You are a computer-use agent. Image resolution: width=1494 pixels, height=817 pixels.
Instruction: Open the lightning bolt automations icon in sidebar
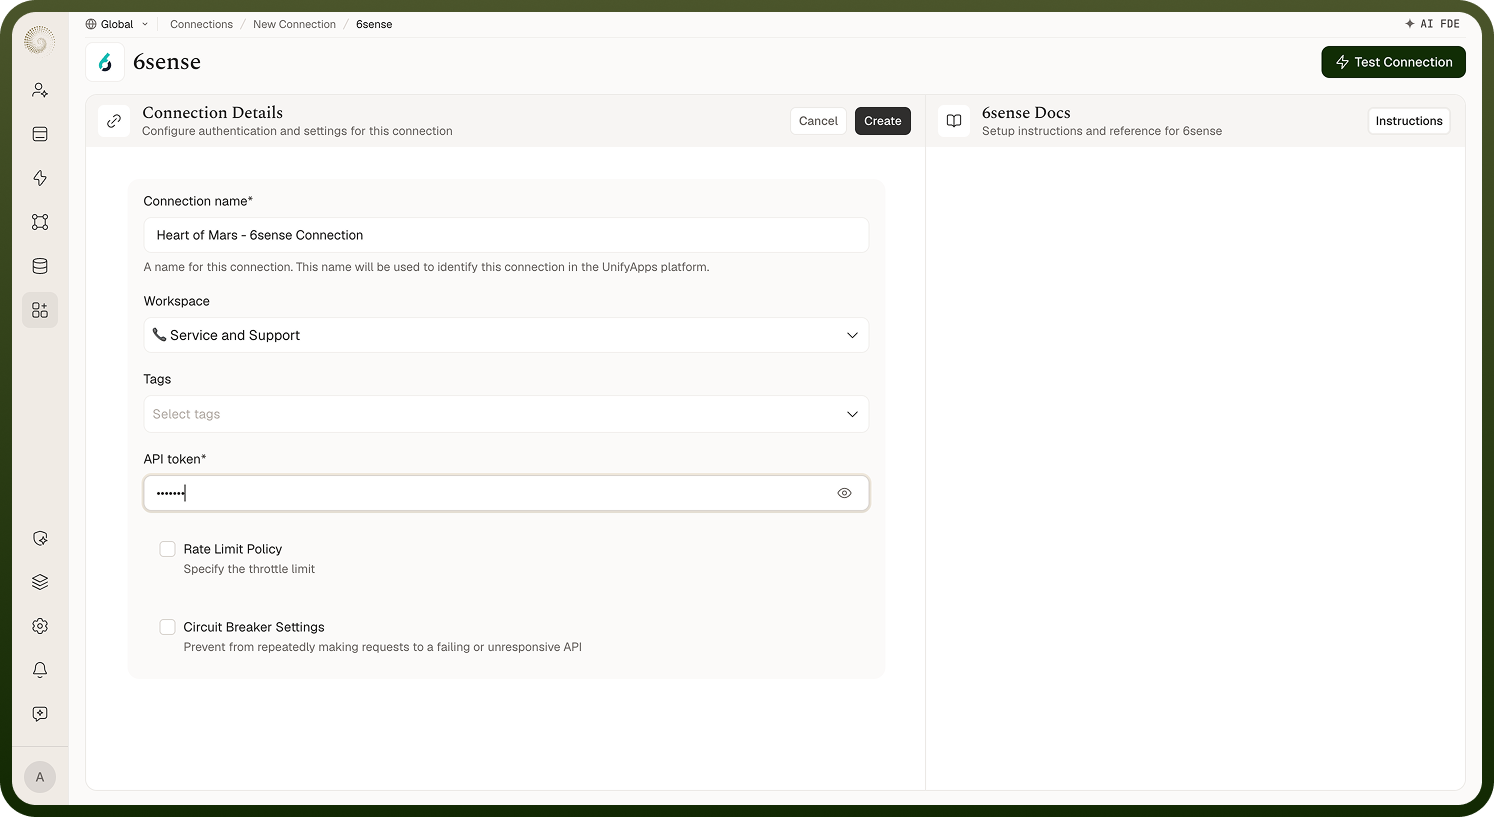40,178
